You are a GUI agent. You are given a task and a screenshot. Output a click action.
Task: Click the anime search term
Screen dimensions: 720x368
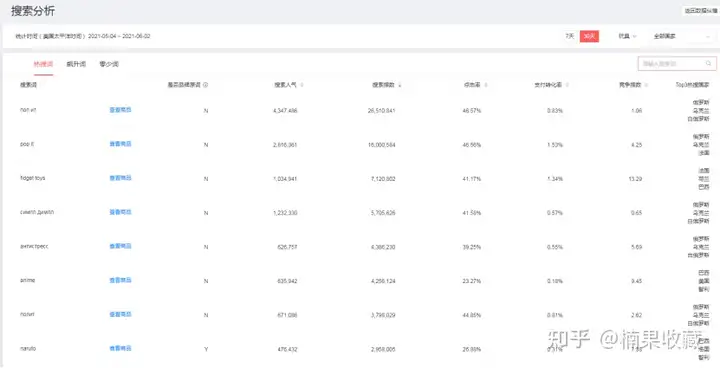28,280
